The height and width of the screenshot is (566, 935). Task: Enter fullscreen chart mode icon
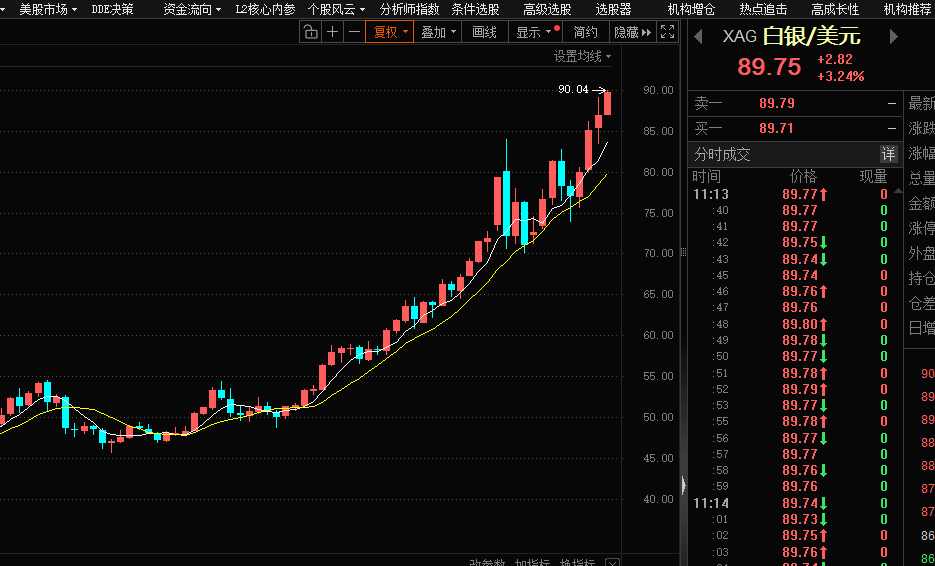[x=668, y=32]
